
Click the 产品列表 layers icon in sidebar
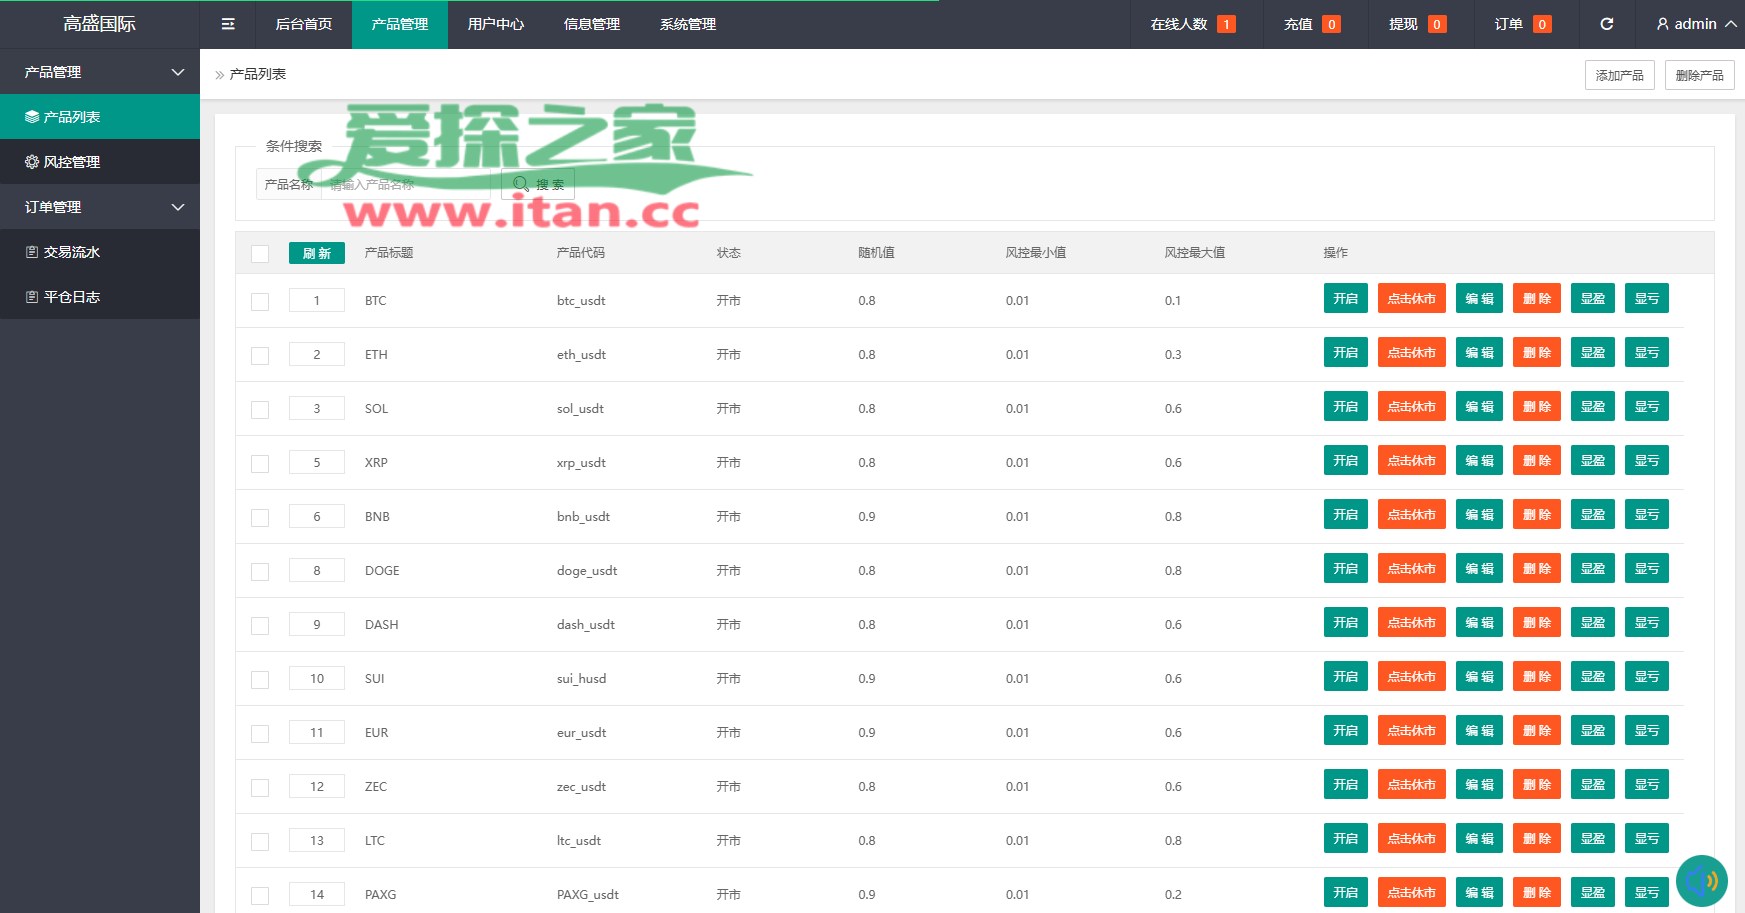click(x=32, y=117)
